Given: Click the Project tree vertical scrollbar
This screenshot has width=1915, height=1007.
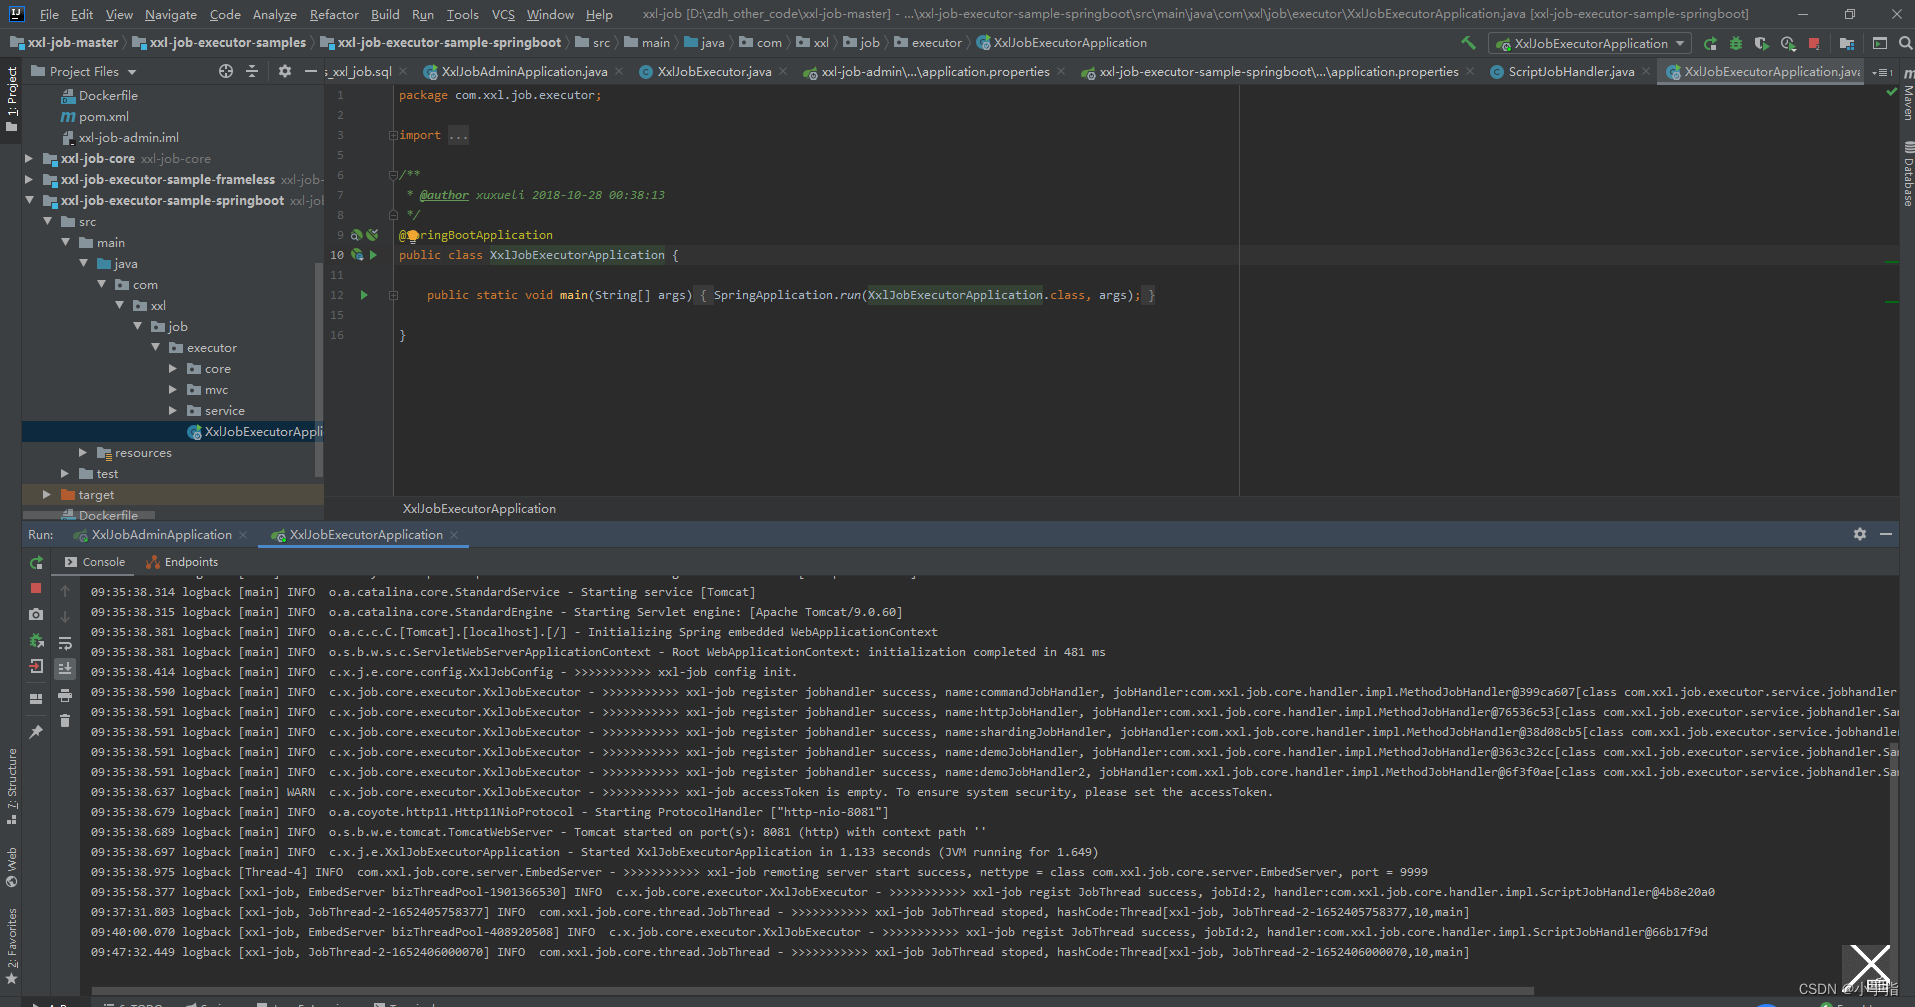Looking at the screenshot, I should point(318,370).
